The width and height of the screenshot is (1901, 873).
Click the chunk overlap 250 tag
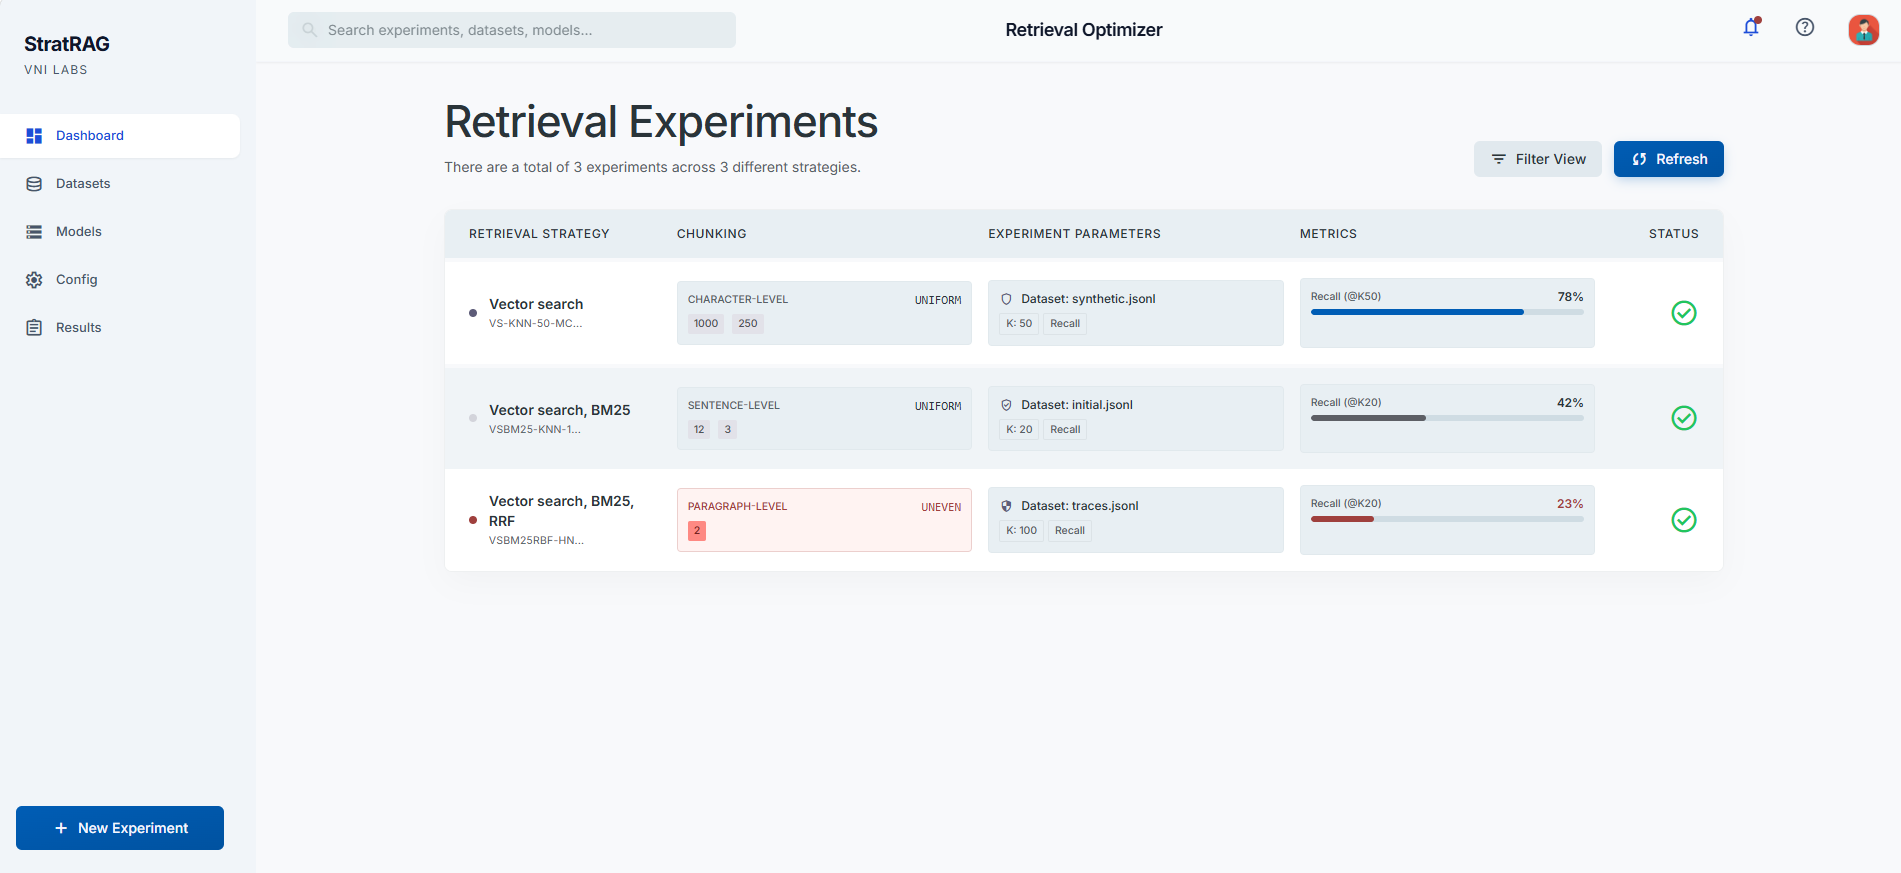coord(748,324)
